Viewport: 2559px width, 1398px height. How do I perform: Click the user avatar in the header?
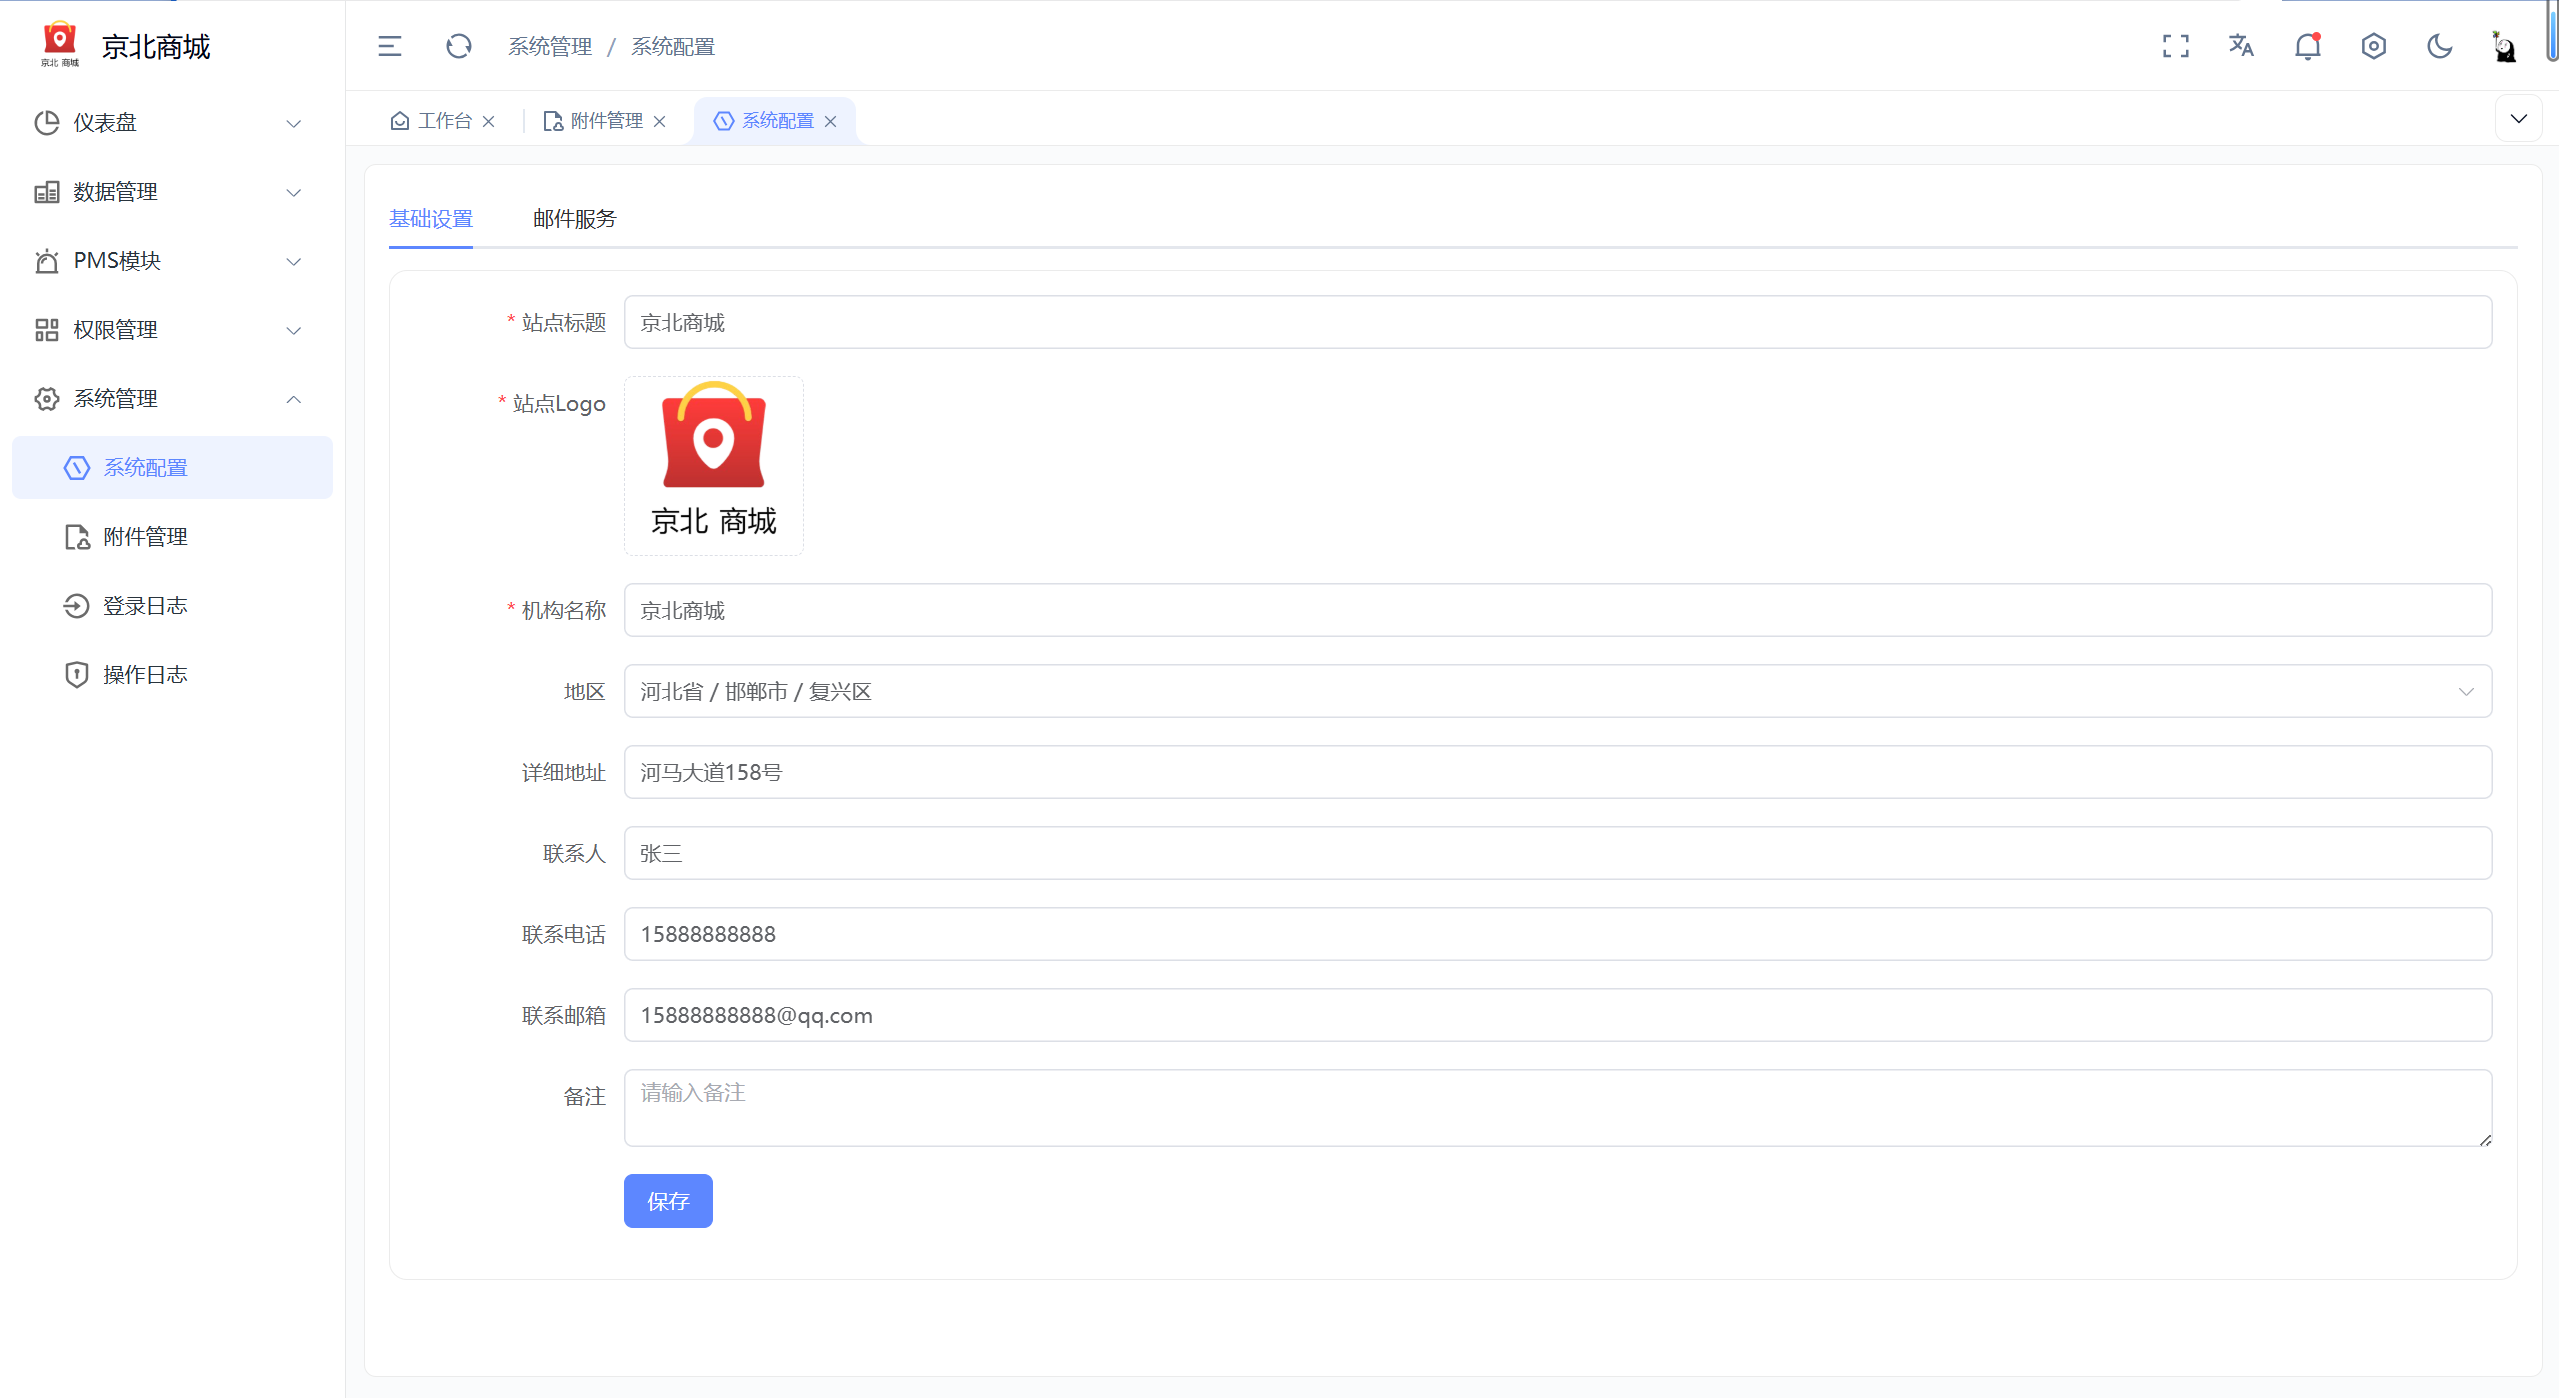2504,46
